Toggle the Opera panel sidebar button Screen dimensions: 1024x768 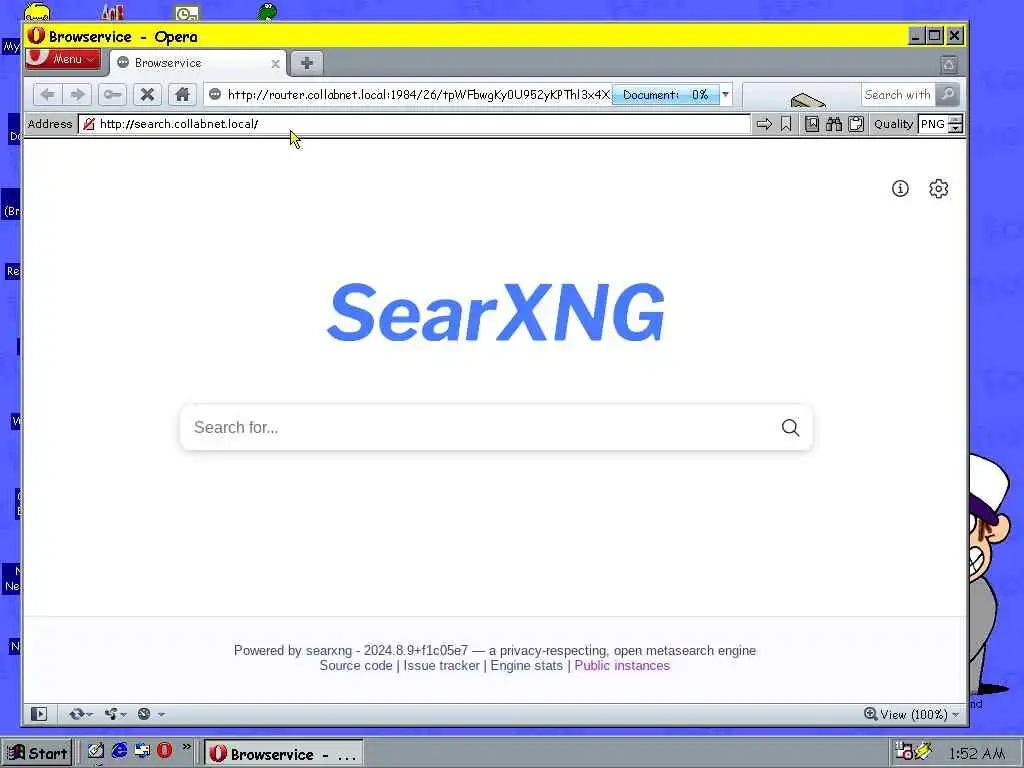pos(39,714)
